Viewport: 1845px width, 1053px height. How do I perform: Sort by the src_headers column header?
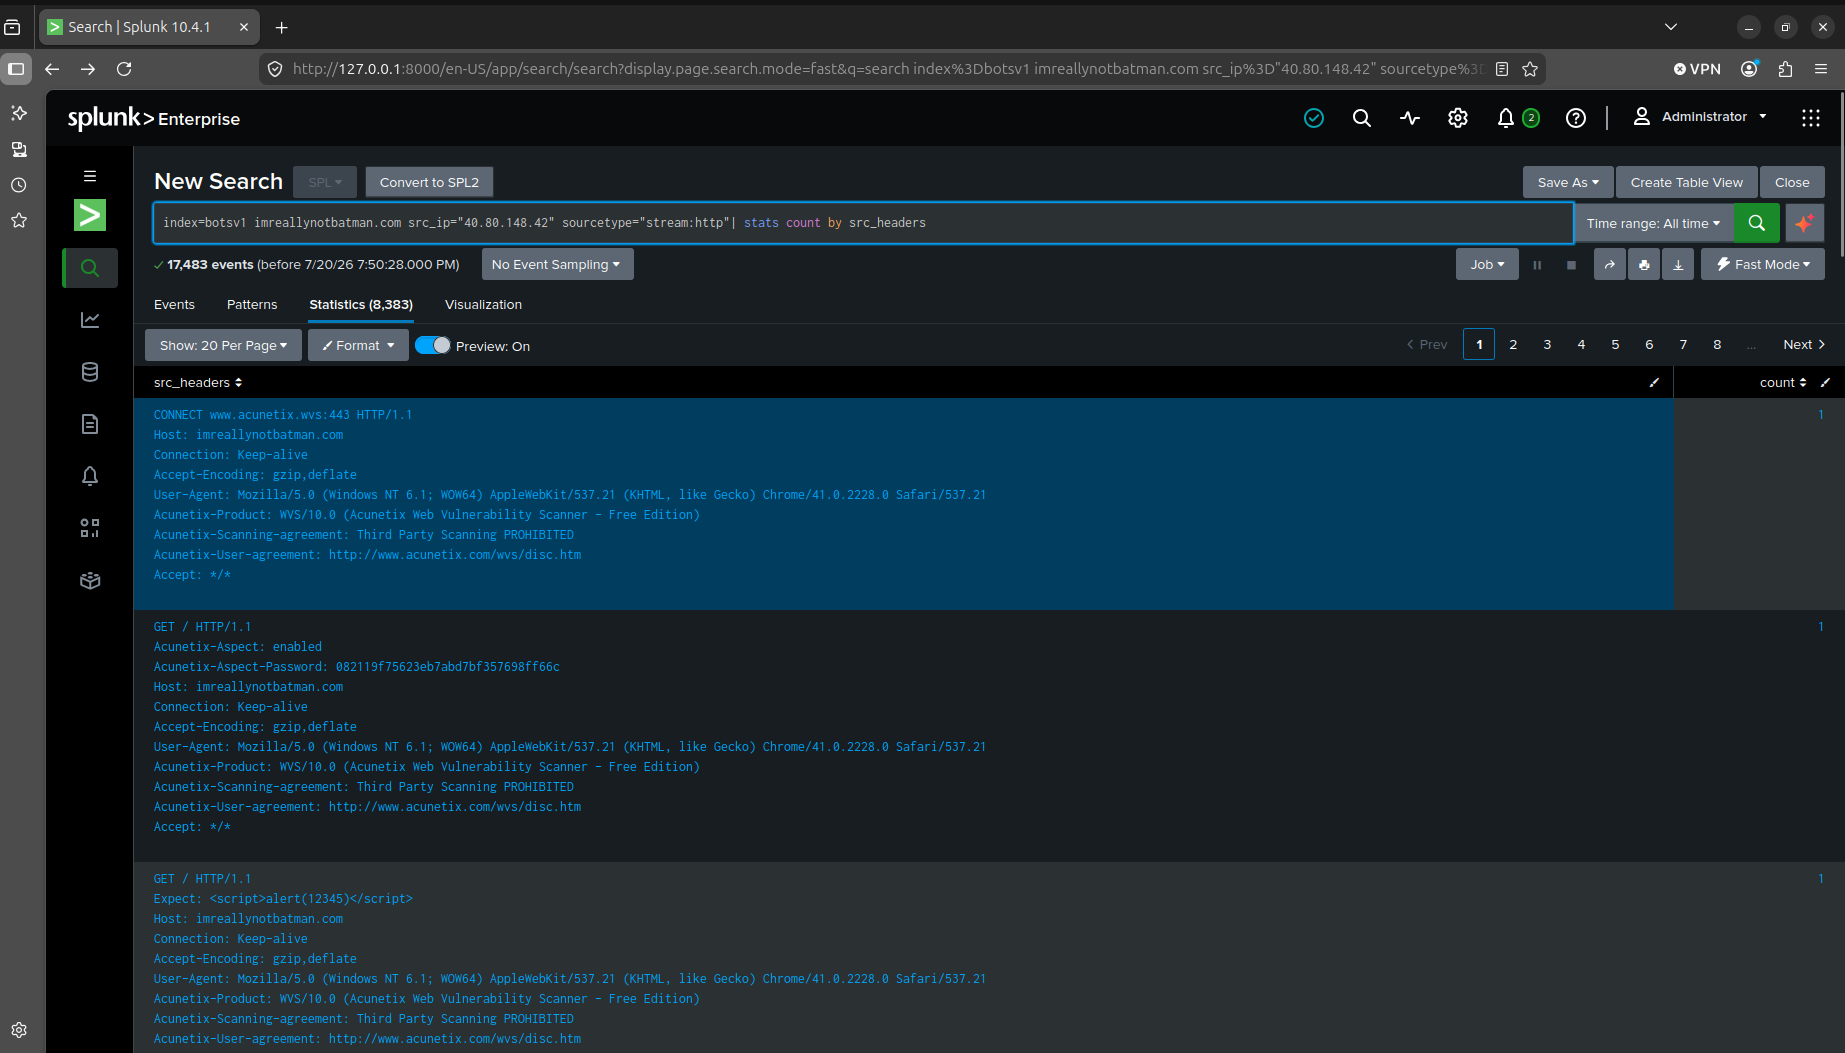[198, 382]
